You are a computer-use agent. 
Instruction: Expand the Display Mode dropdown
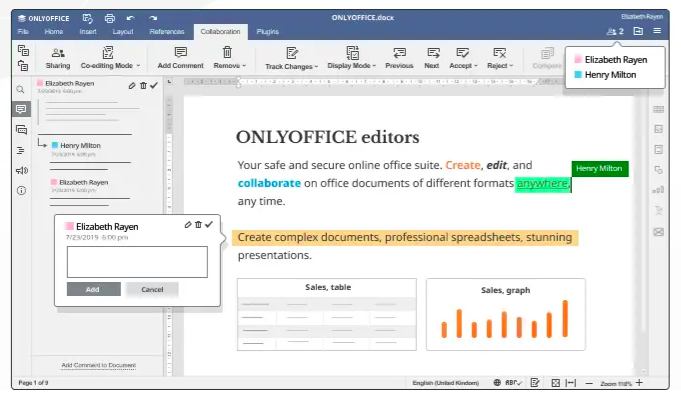(351, 58)
